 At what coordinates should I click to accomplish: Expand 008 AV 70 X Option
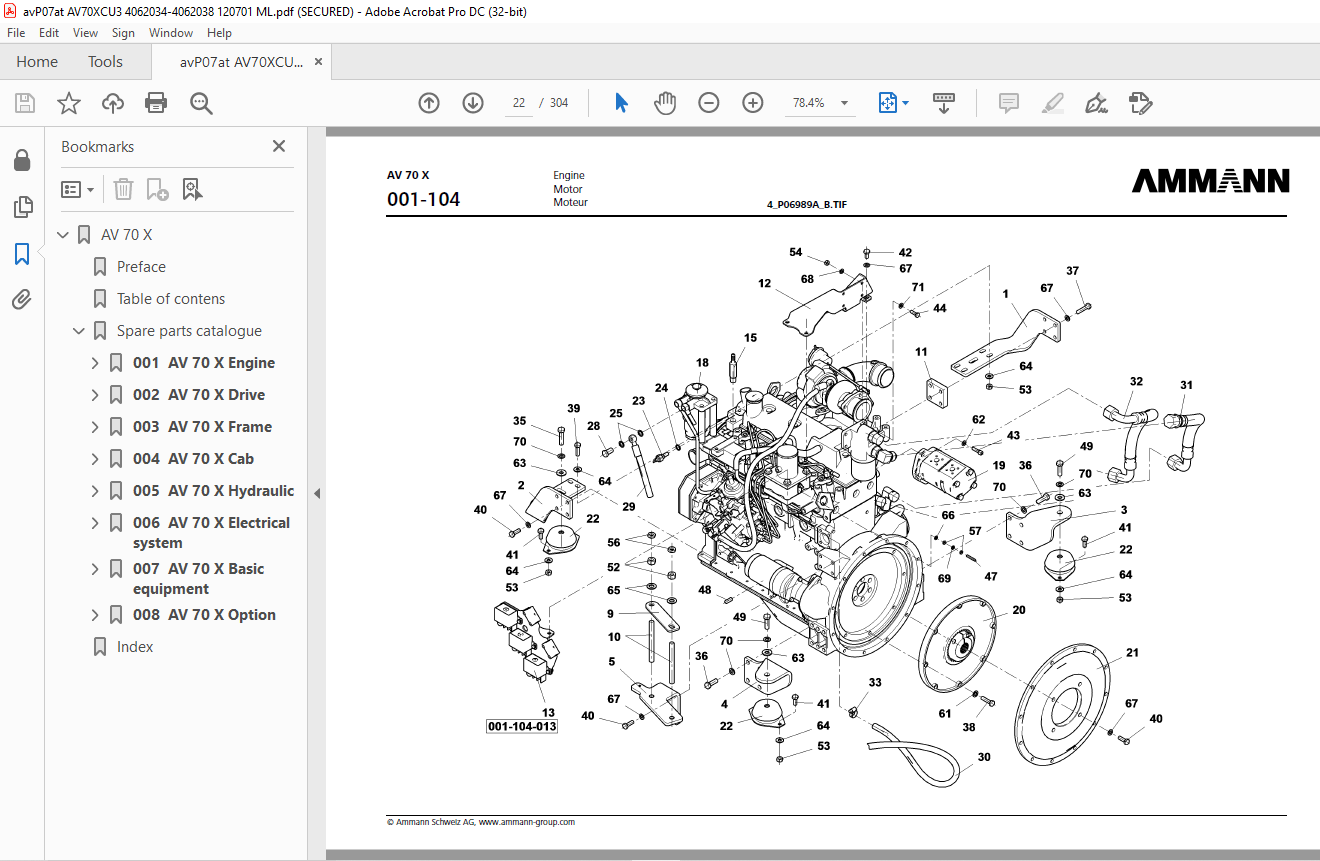(x=96, y=615)
